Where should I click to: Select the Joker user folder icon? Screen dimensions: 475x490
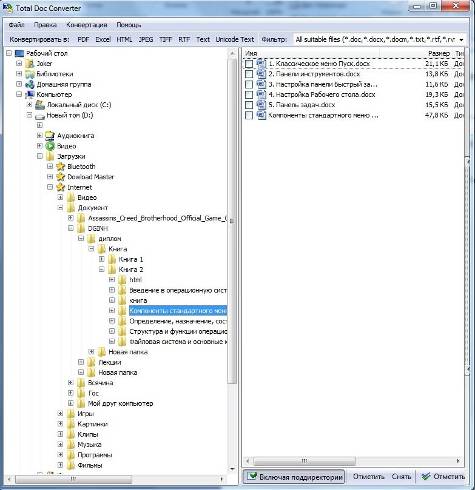30,63
